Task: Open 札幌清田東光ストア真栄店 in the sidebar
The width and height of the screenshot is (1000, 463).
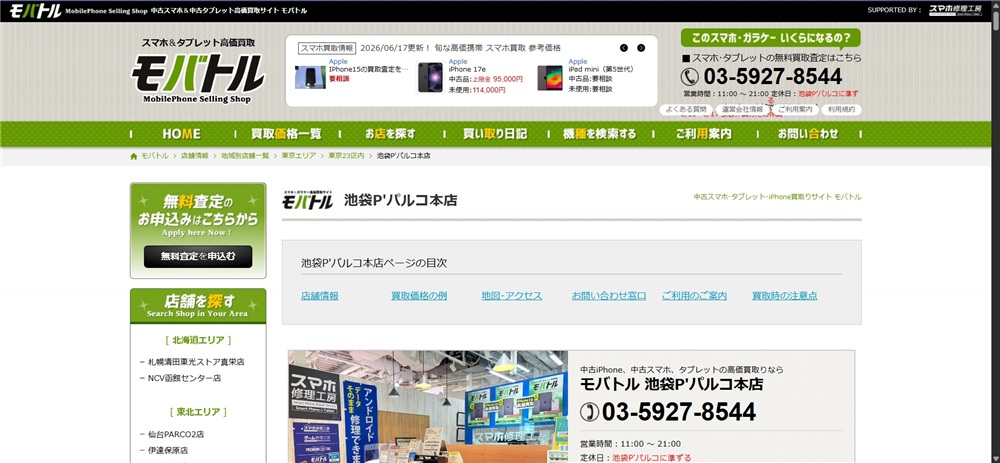Action: coord(196,362)
